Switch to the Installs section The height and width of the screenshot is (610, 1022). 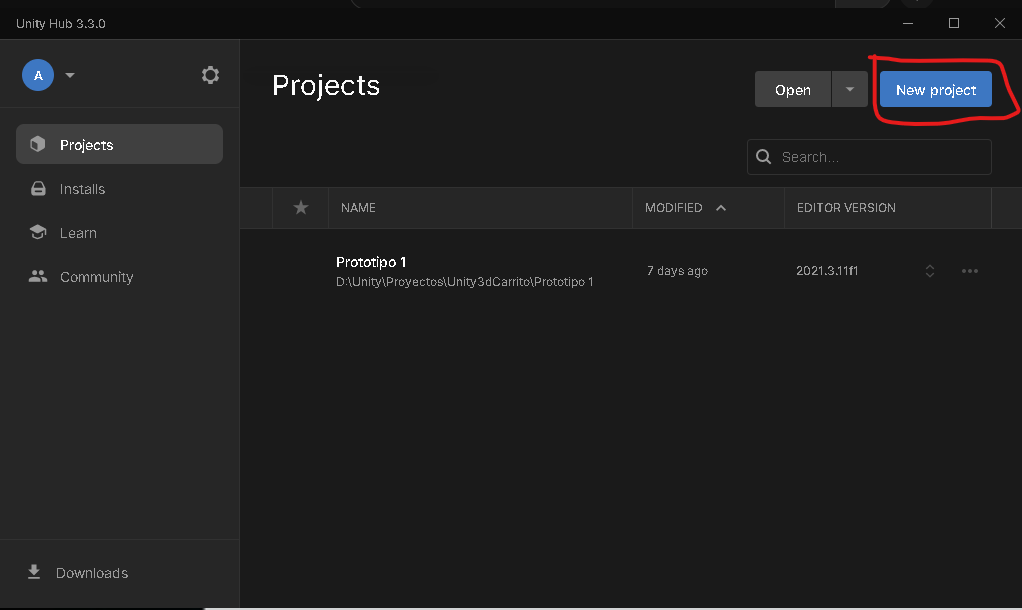(82, 189)
